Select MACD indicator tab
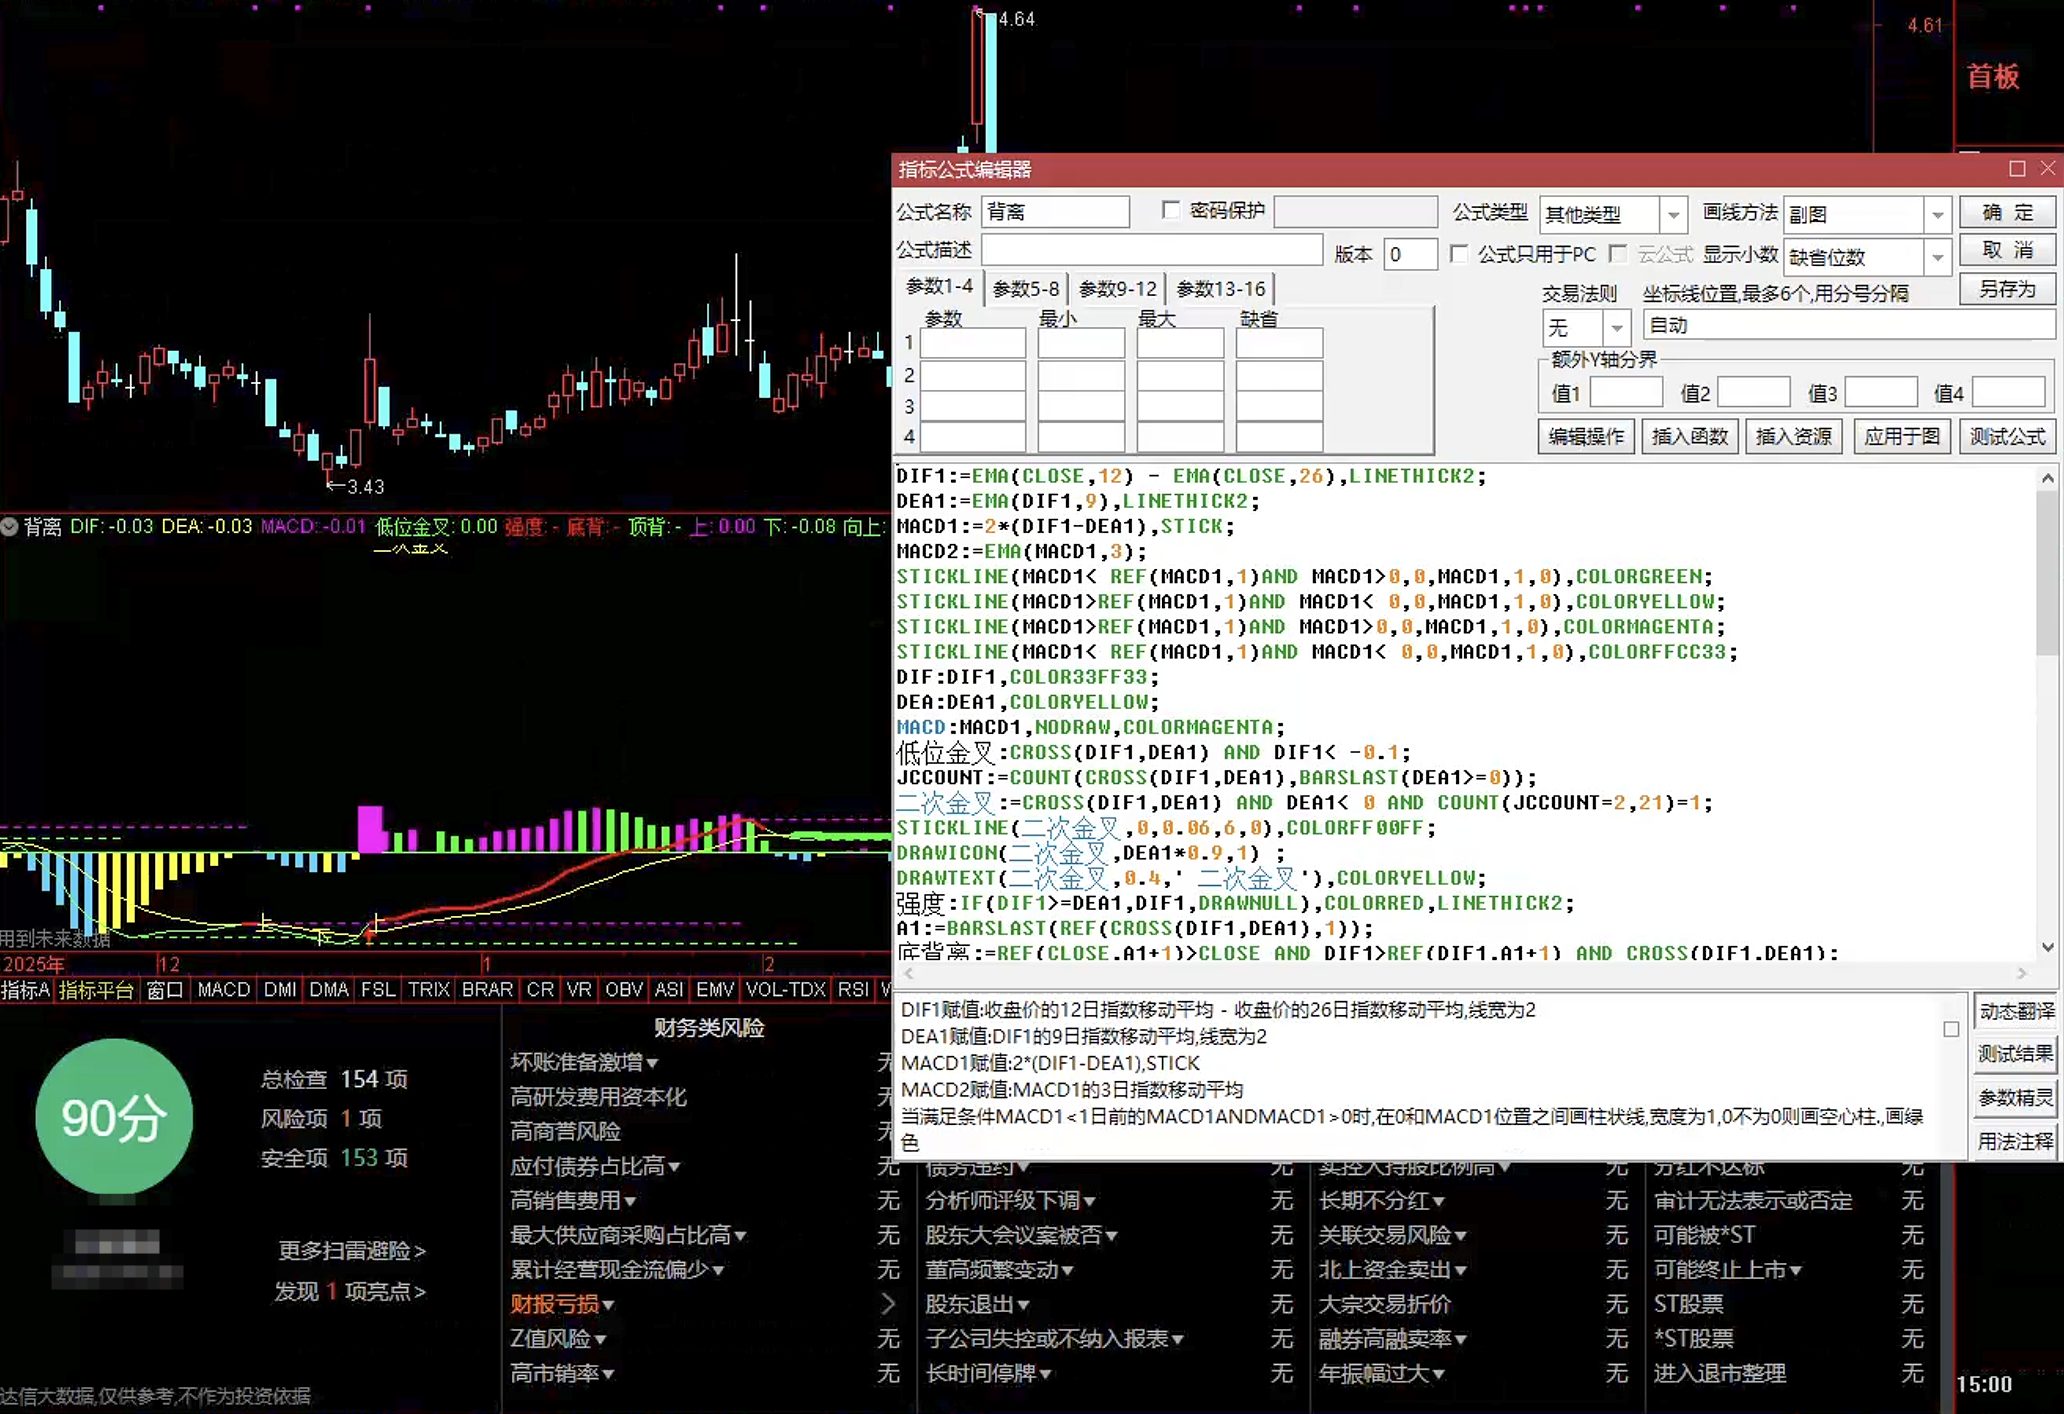The height and width of the screenshot is (1414, 2064). pos(223,990)
